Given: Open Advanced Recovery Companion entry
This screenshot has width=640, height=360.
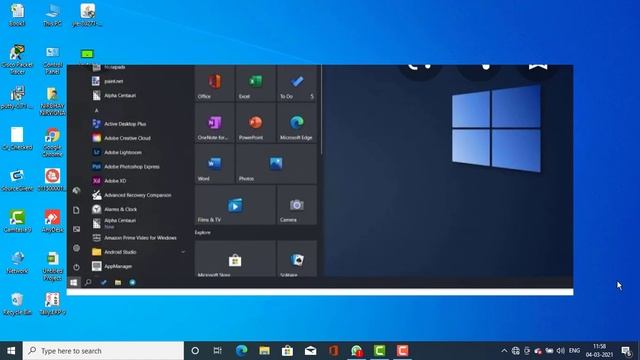Looking at the screenshot, I should [x=139, y=195].
